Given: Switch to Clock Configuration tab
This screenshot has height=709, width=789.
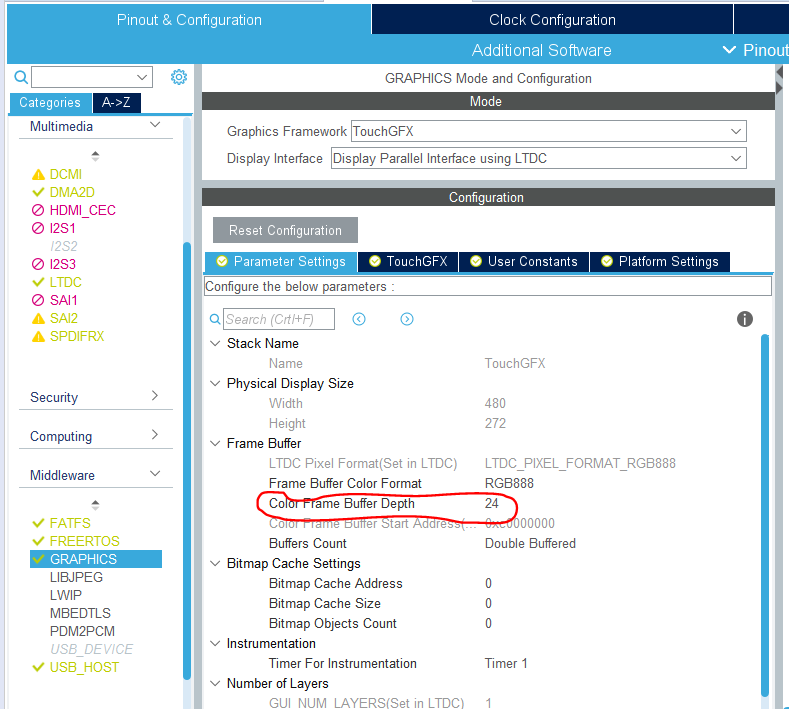Looking at the screenshot, I should [552, 20].
